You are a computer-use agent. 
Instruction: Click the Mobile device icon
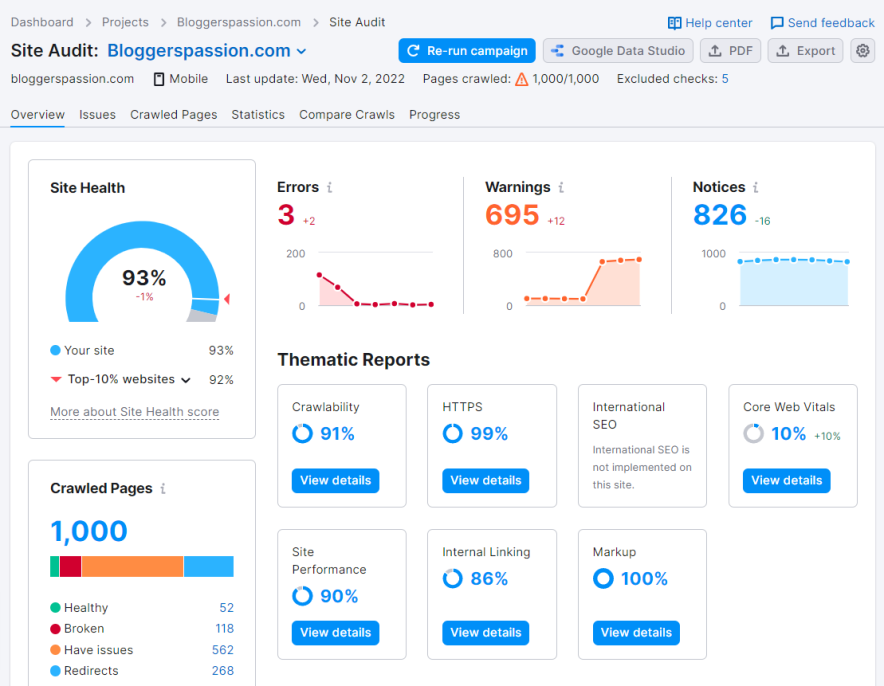point(159,79)
